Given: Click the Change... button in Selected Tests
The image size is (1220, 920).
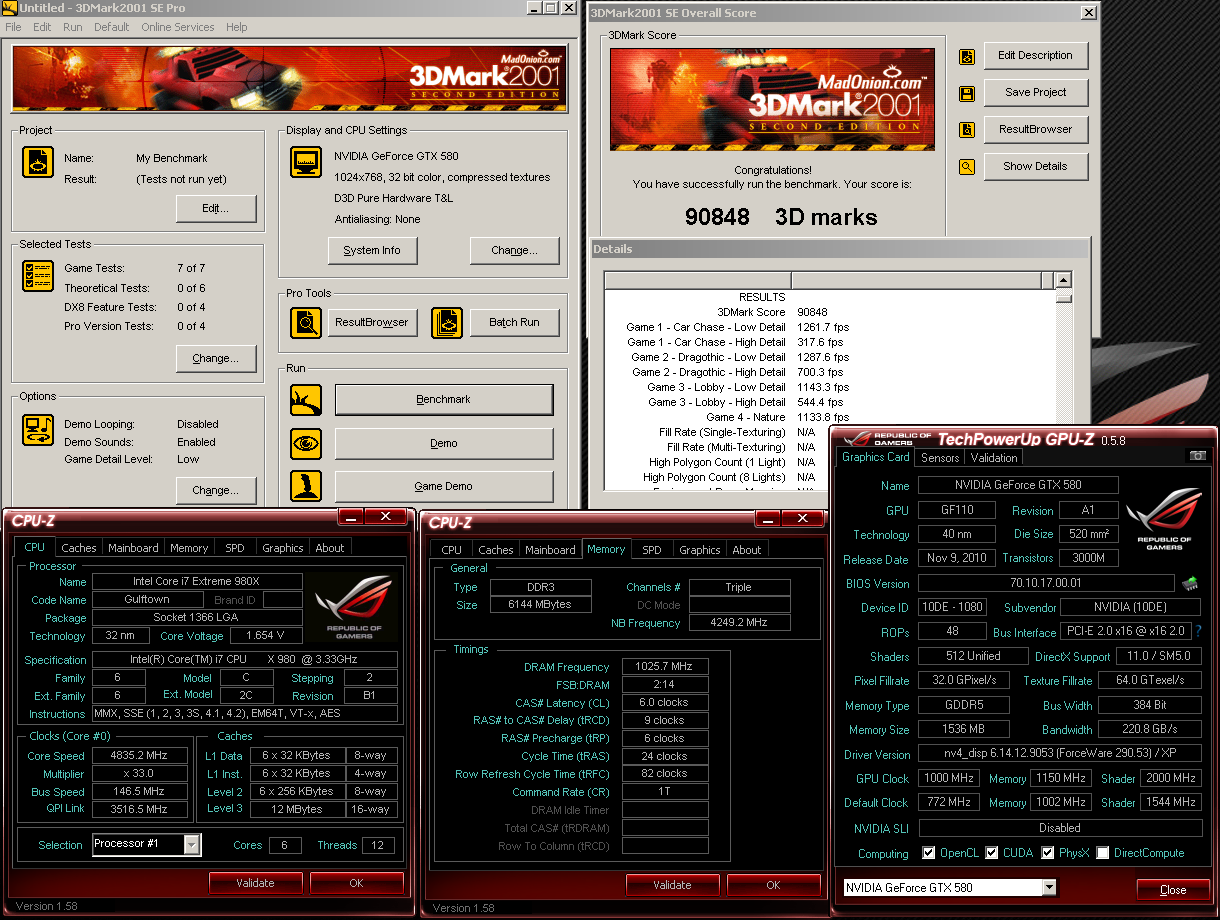Looking at the screenshot, I should [216, 358].
